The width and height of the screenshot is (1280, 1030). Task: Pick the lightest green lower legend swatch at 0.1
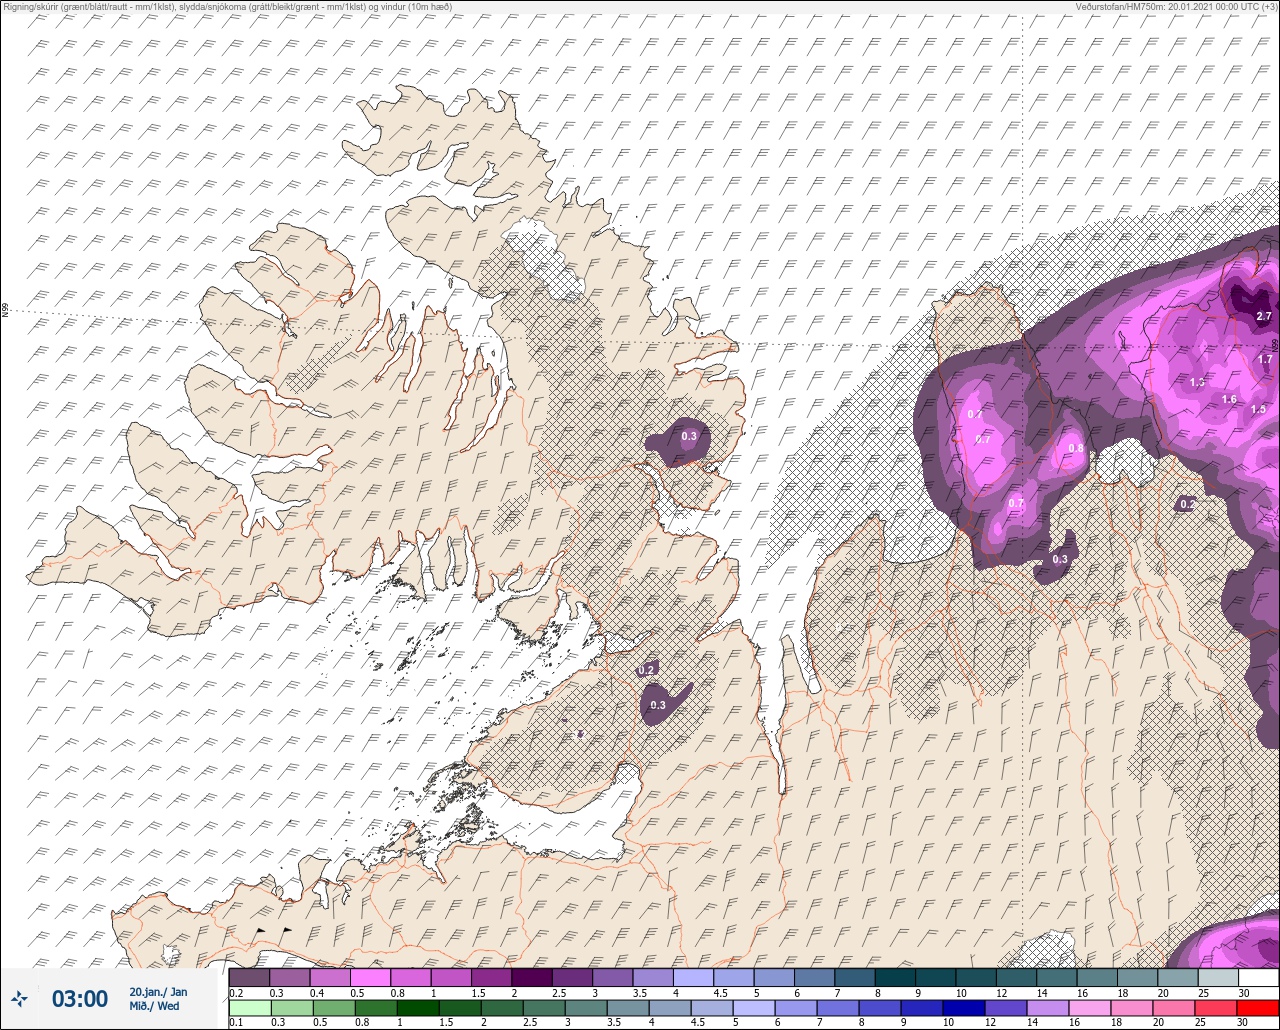(x=249, y=1008)
